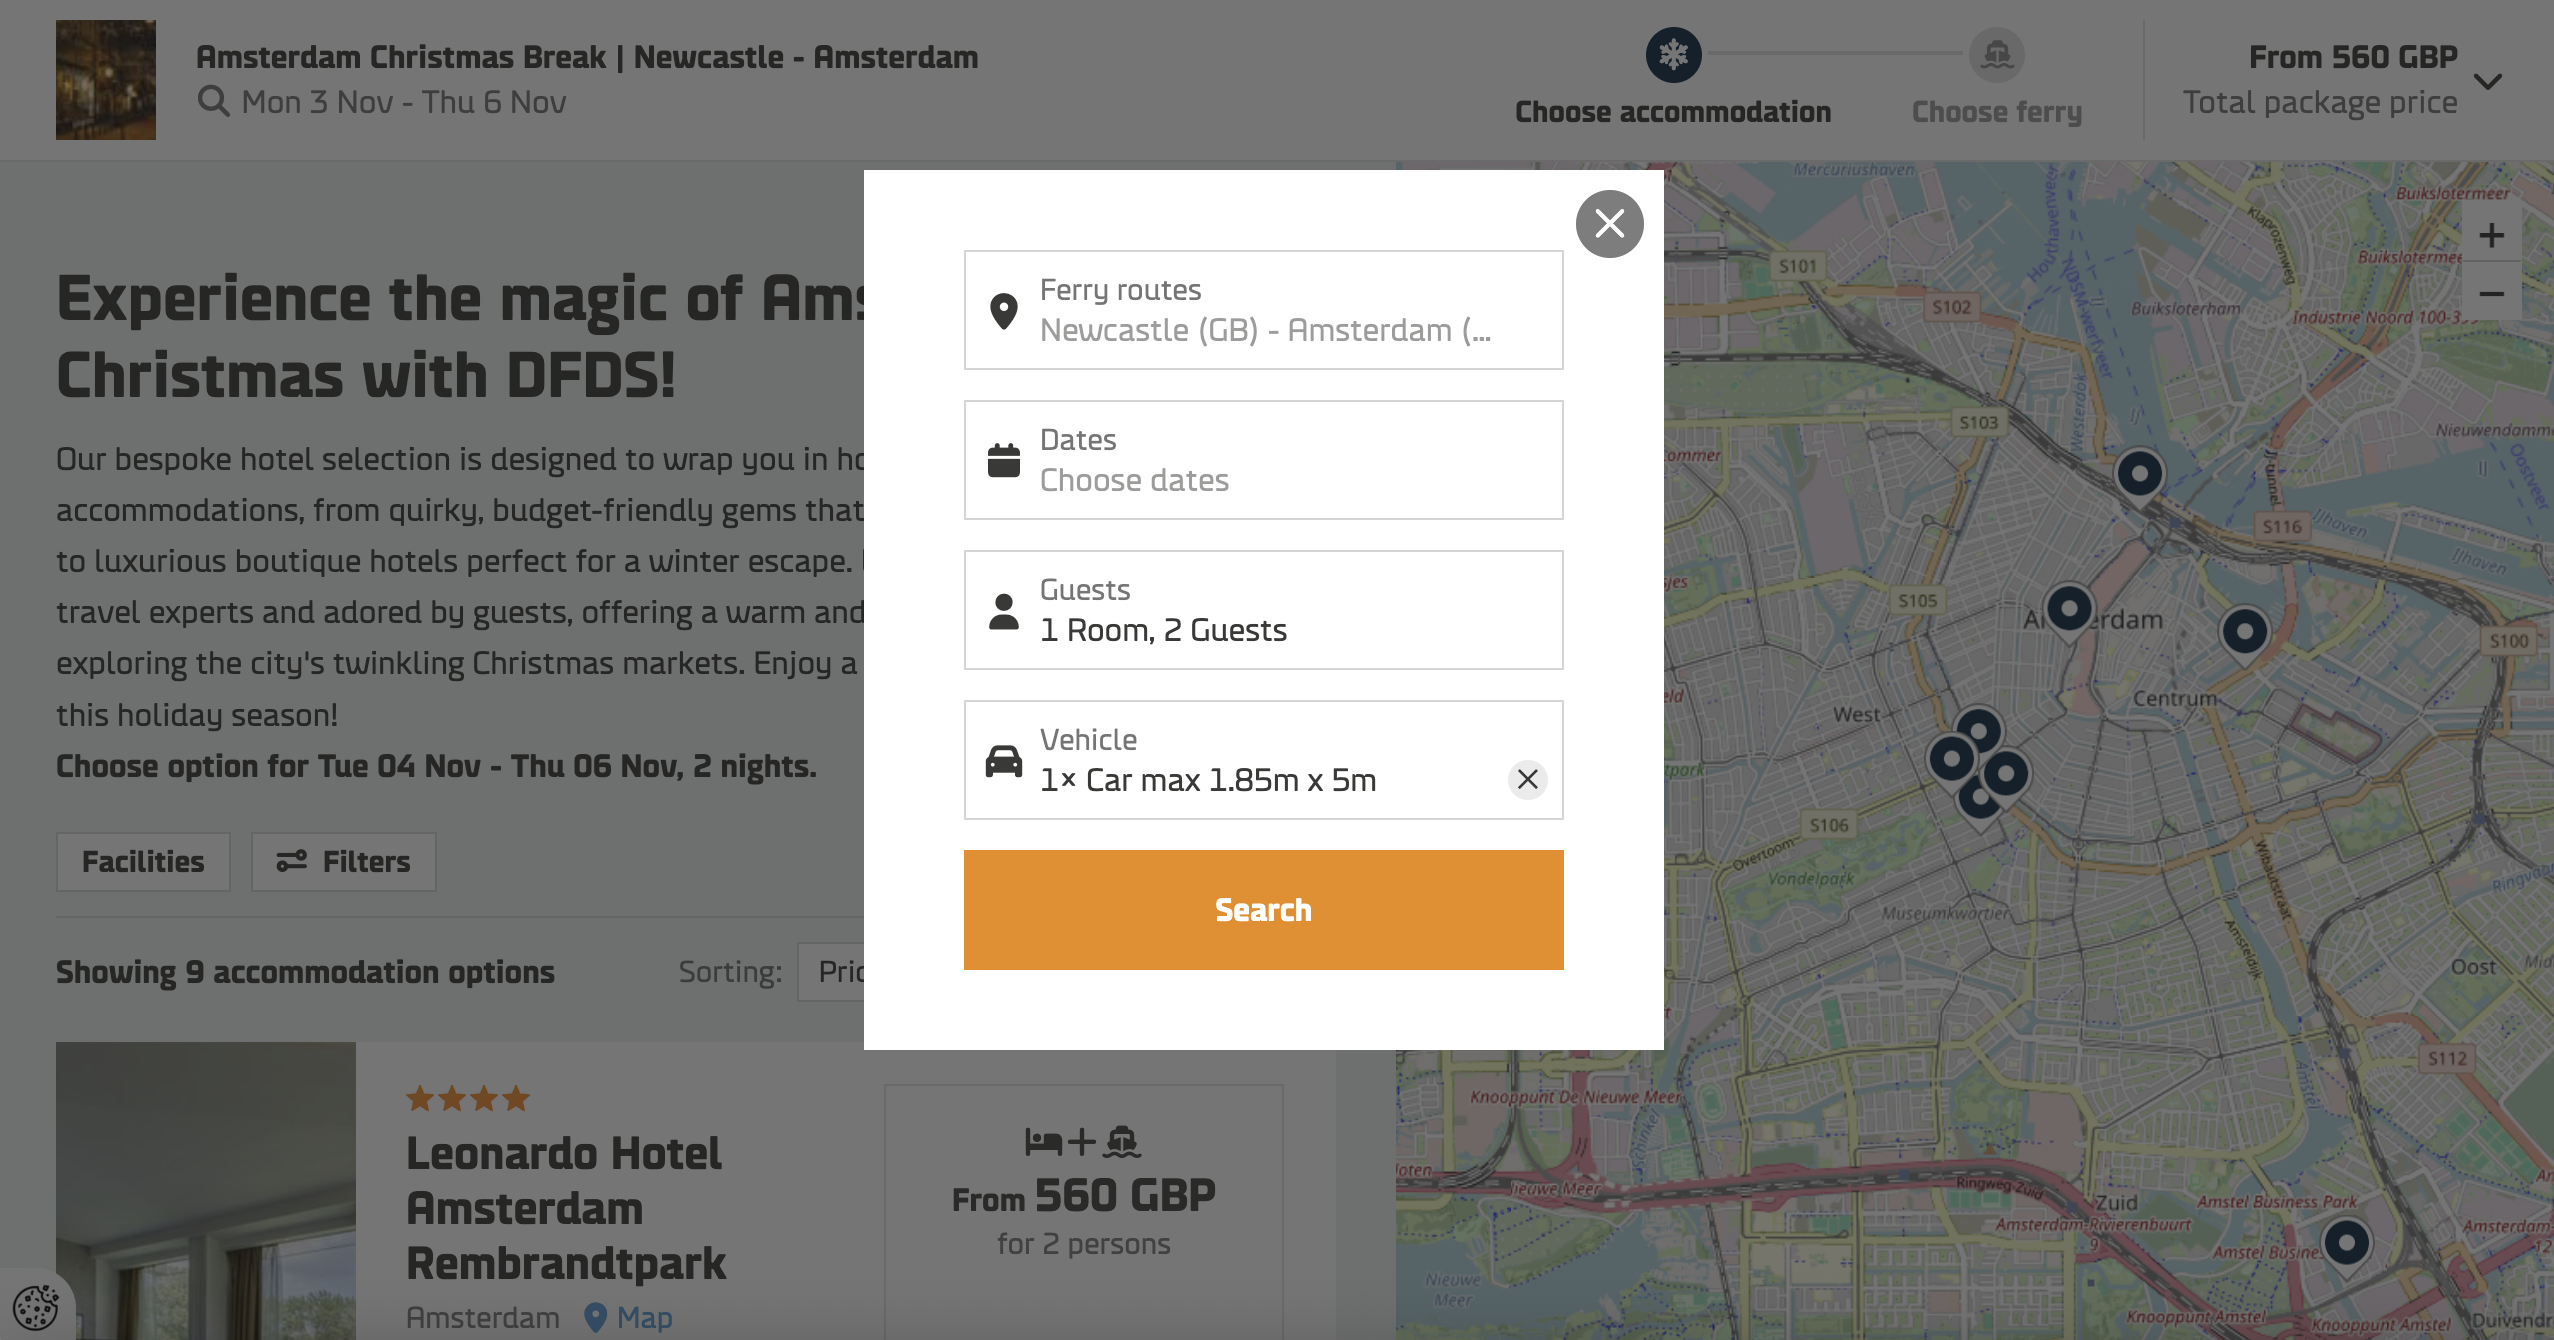This screenshot has height=1340, width=2554.
Task: Open the Sorting dropdown
Action: pyautogui.click(x=831, y=971)
